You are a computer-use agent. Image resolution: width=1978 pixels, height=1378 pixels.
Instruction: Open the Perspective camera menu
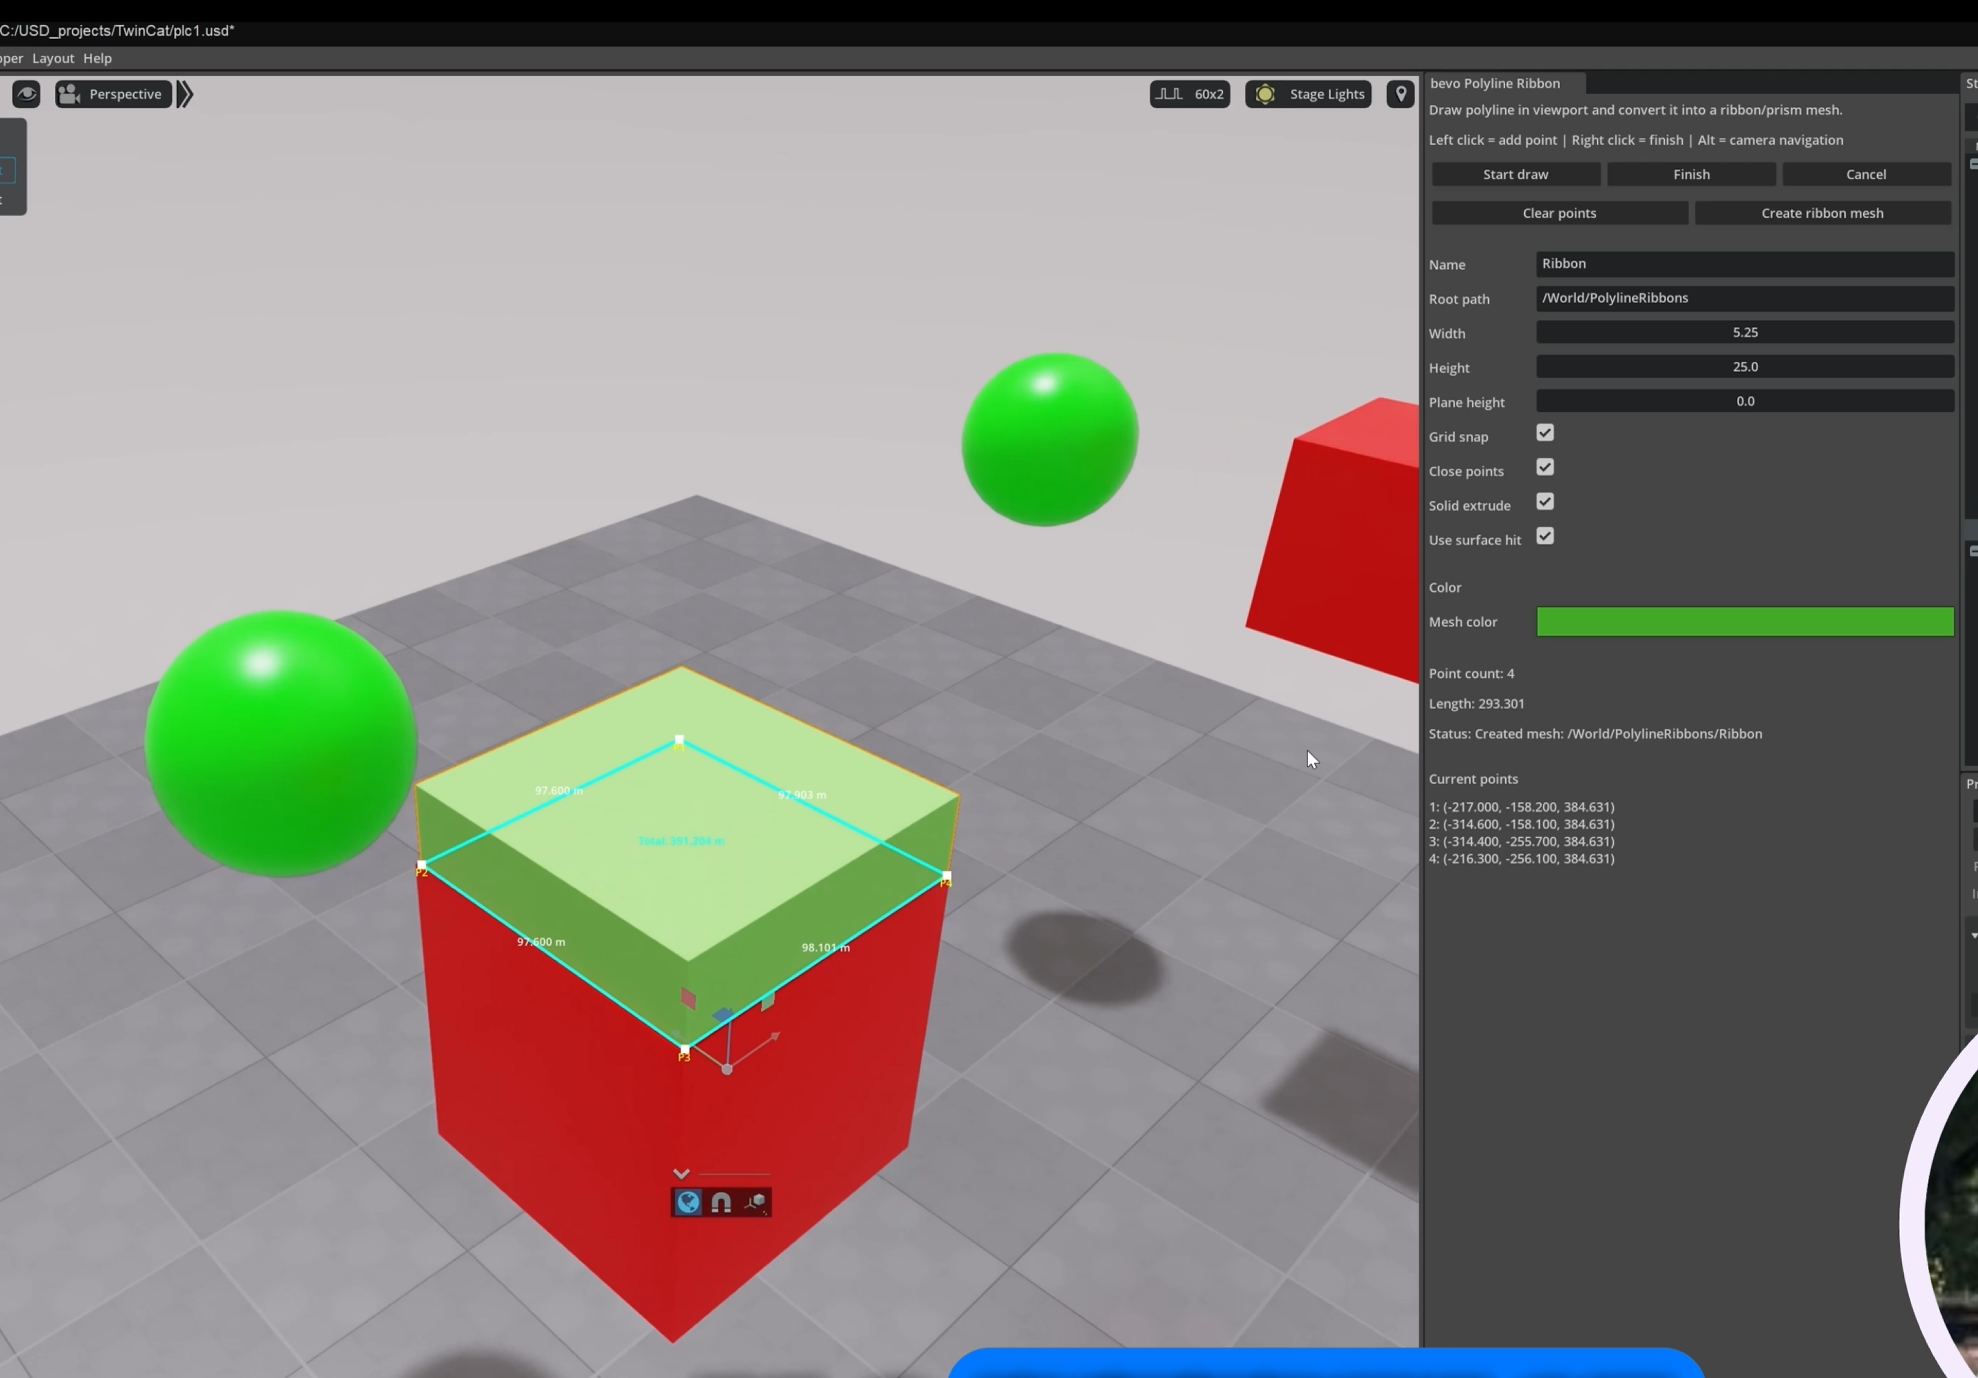pos(112,94)
